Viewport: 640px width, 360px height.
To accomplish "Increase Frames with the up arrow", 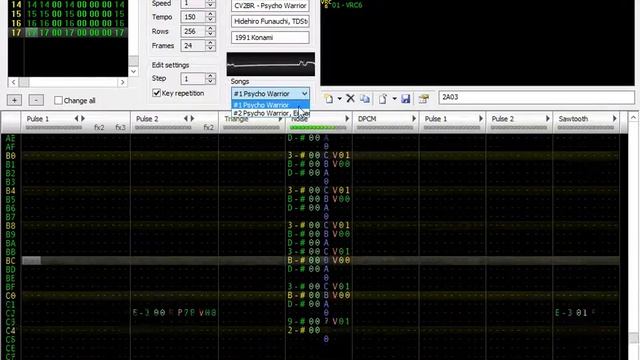I will pos(211,42).
